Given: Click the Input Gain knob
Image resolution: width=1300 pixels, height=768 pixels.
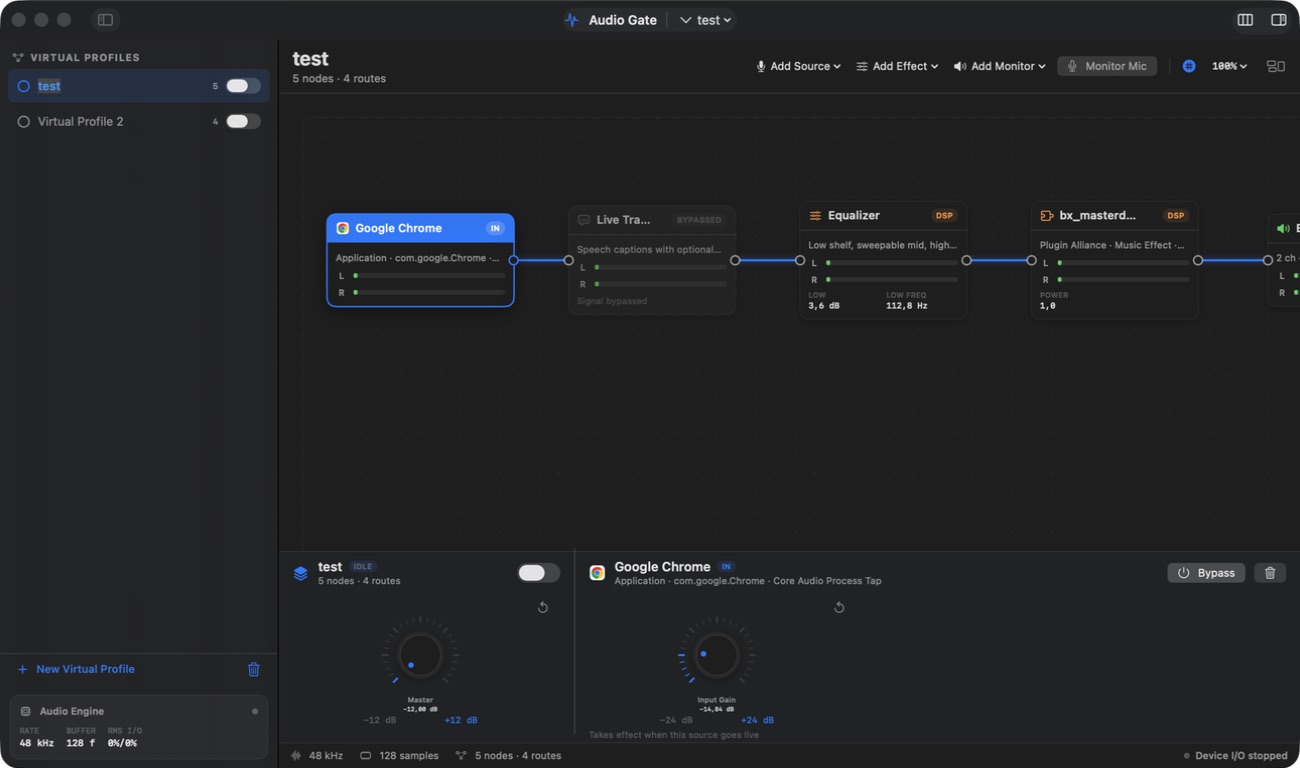Looking at the screenshot, I should coord(716,656).
